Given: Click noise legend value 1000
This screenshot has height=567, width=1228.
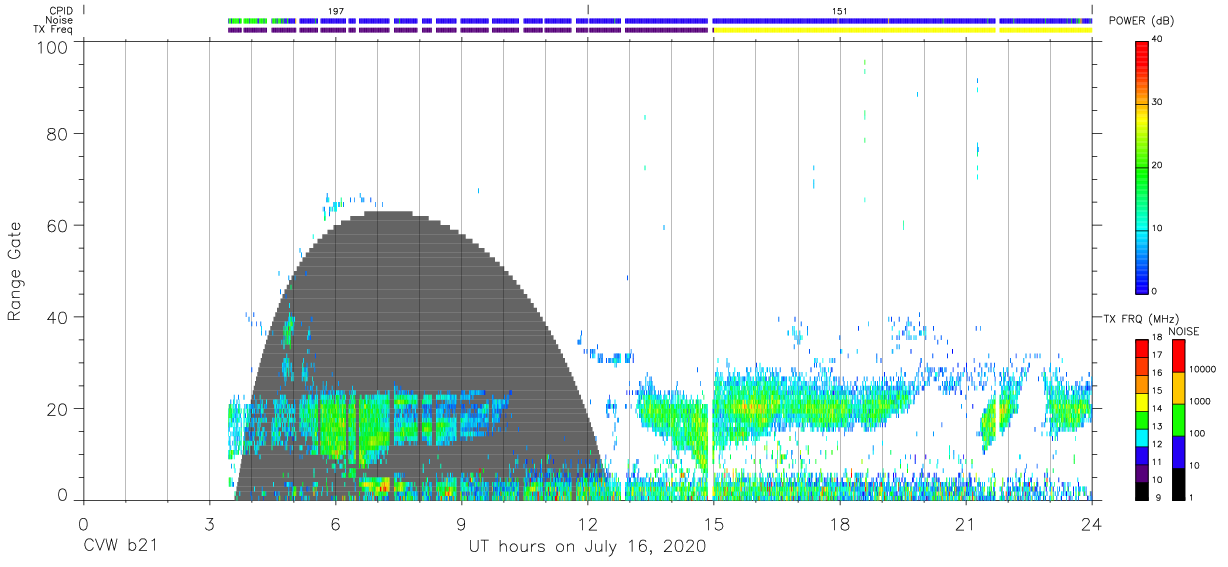Looking at the screenshot, I should click(1200, 402).
